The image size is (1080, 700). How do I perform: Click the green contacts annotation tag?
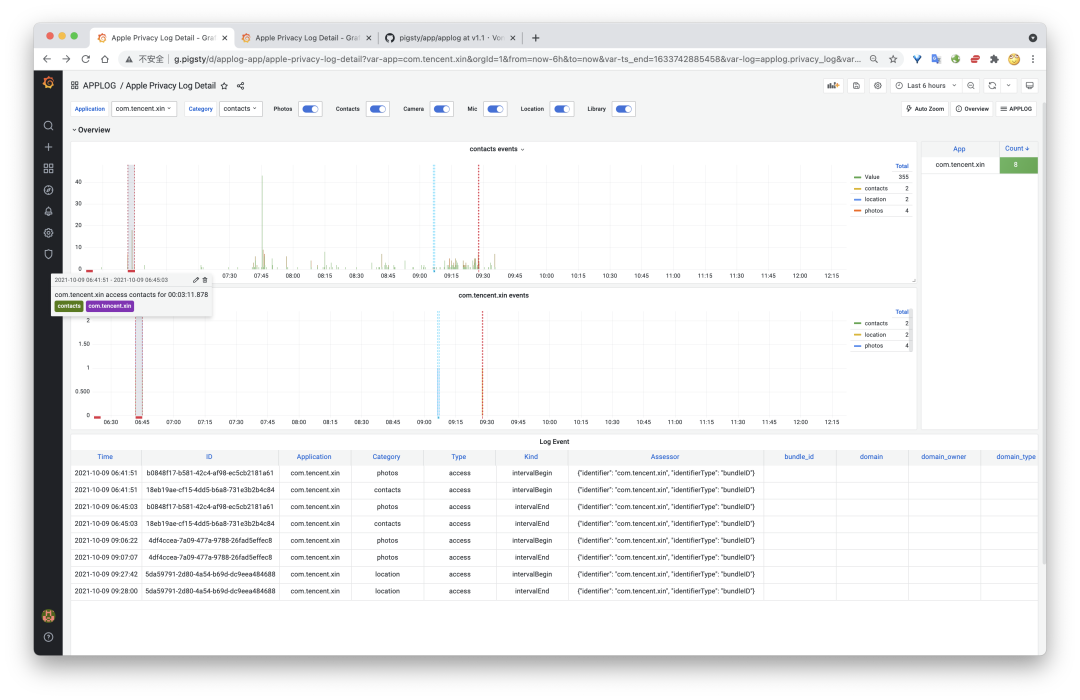click(x=69, y=306)
